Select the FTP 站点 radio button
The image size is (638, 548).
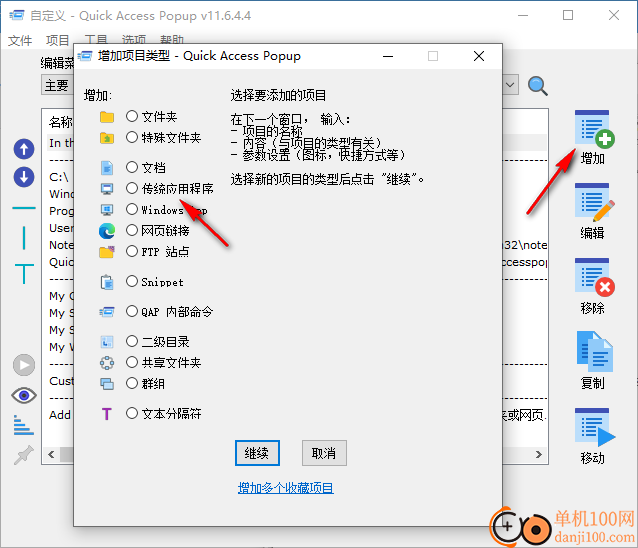(x=131, y=251)
